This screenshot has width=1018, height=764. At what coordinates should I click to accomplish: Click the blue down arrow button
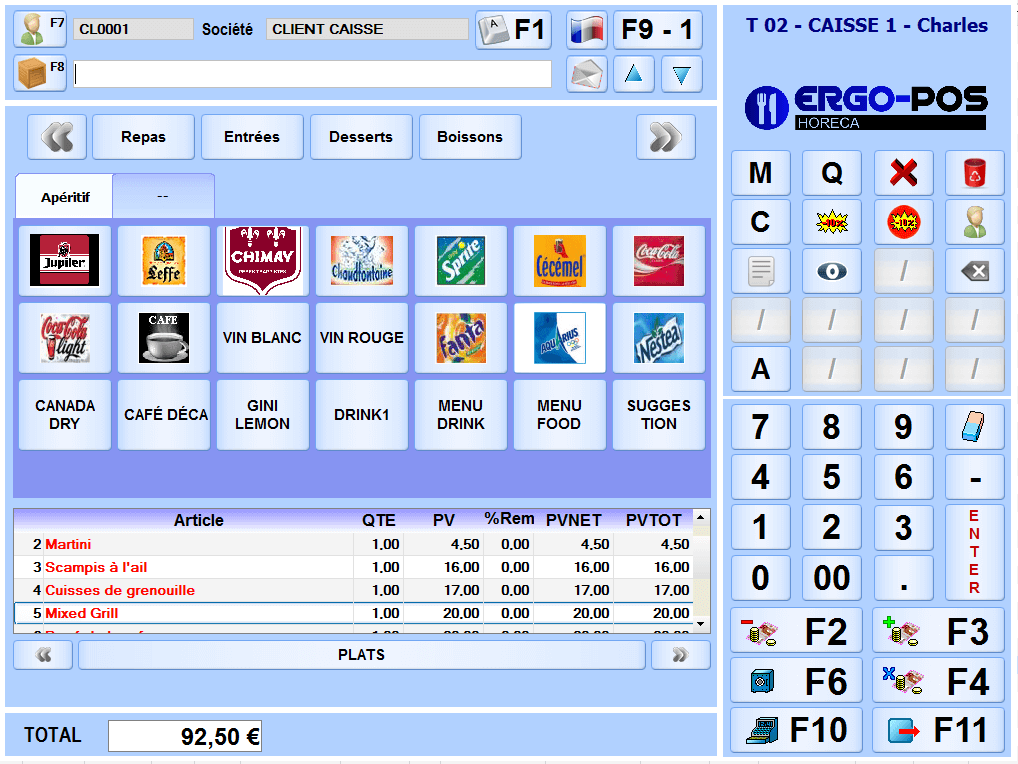point(682,74)
